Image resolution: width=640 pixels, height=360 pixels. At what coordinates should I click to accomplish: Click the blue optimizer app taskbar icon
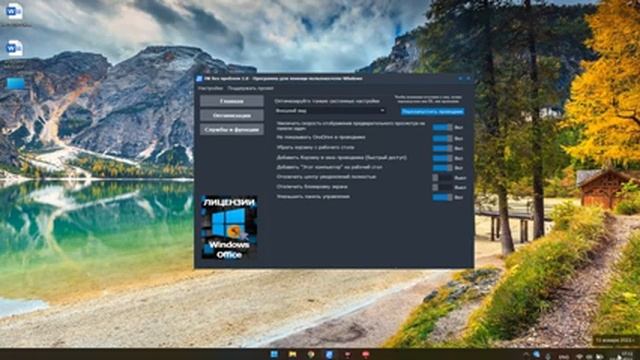329,354
